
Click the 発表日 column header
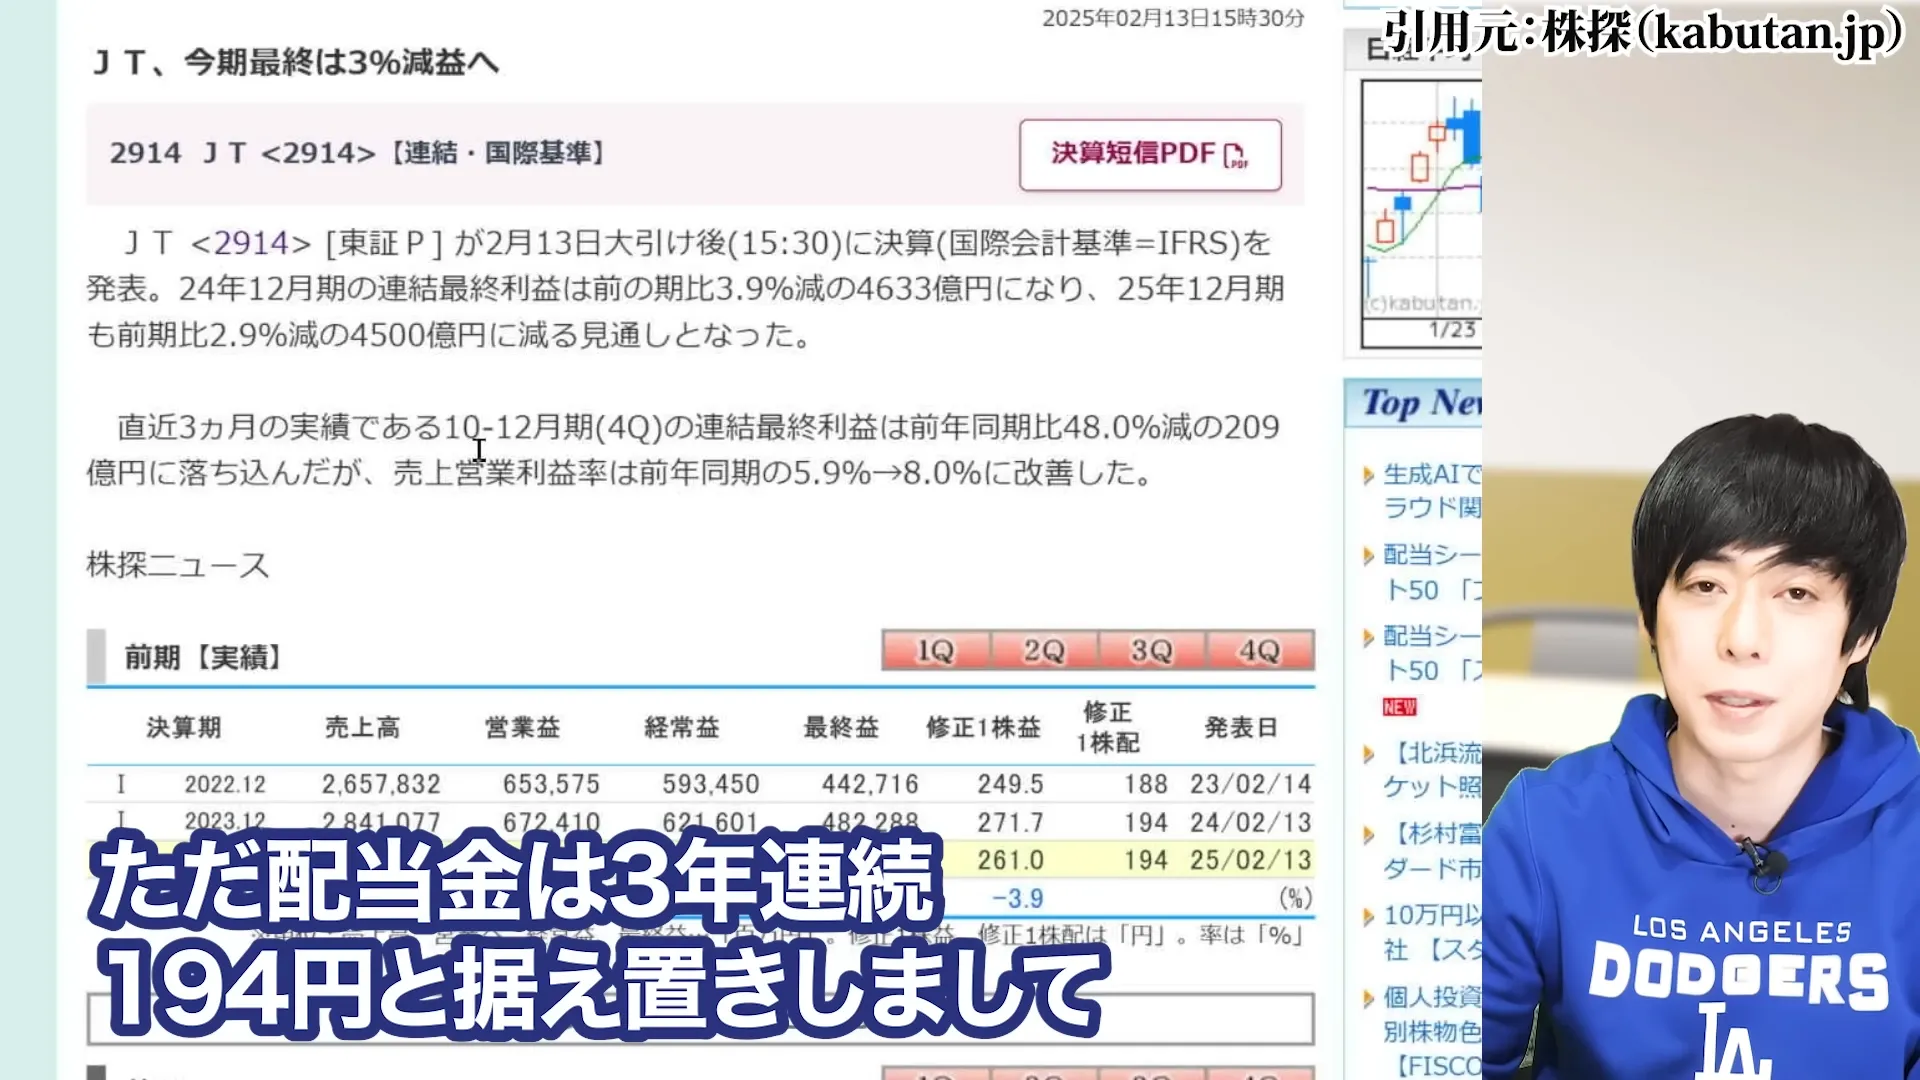(x=1241, y=727)
